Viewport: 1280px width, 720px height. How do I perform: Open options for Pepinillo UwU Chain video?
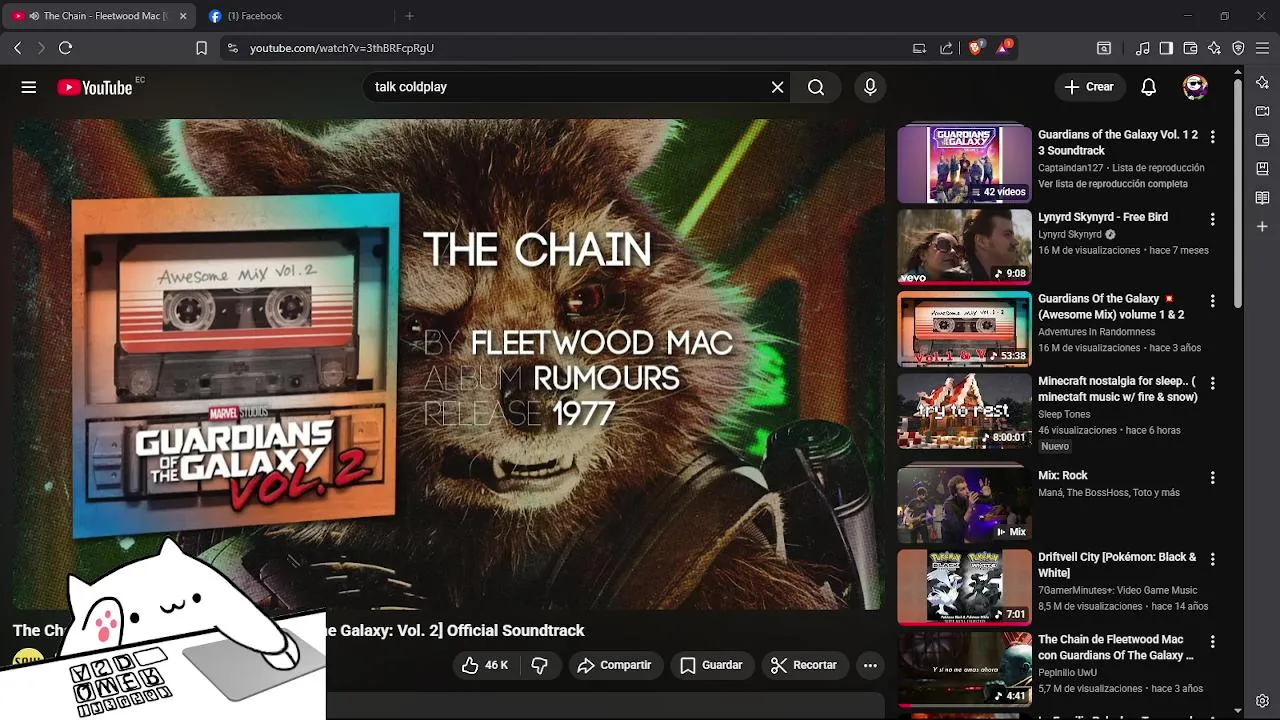tap(1213, 640)
